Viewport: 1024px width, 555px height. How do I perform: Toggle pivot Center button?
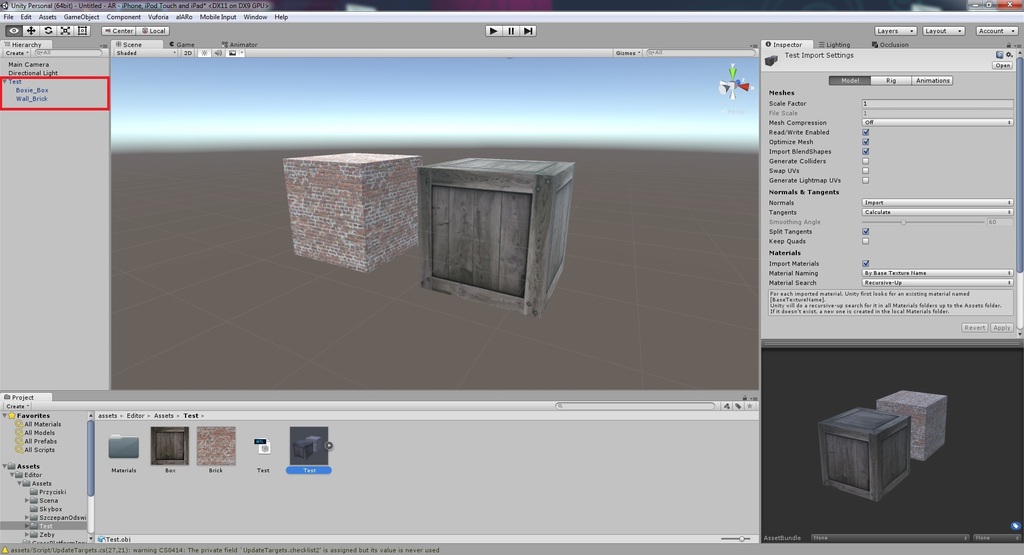(x=119, y=31)
